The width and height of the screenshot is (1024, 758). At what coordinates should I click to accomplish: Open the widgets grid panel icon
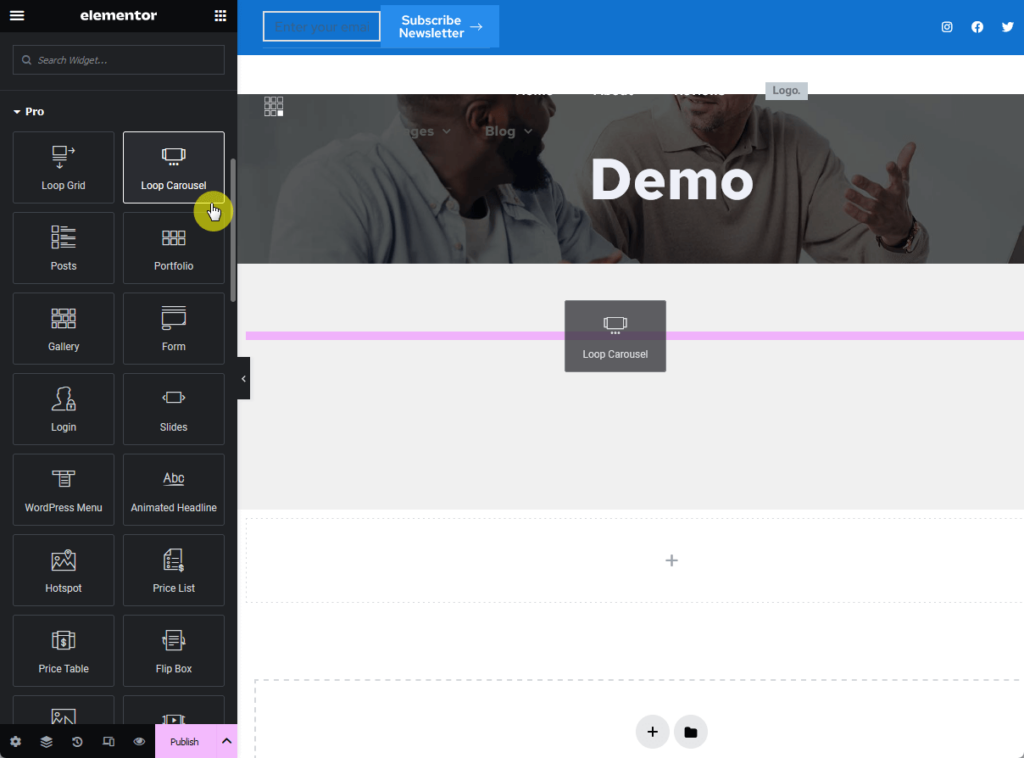tap(220, 15)
